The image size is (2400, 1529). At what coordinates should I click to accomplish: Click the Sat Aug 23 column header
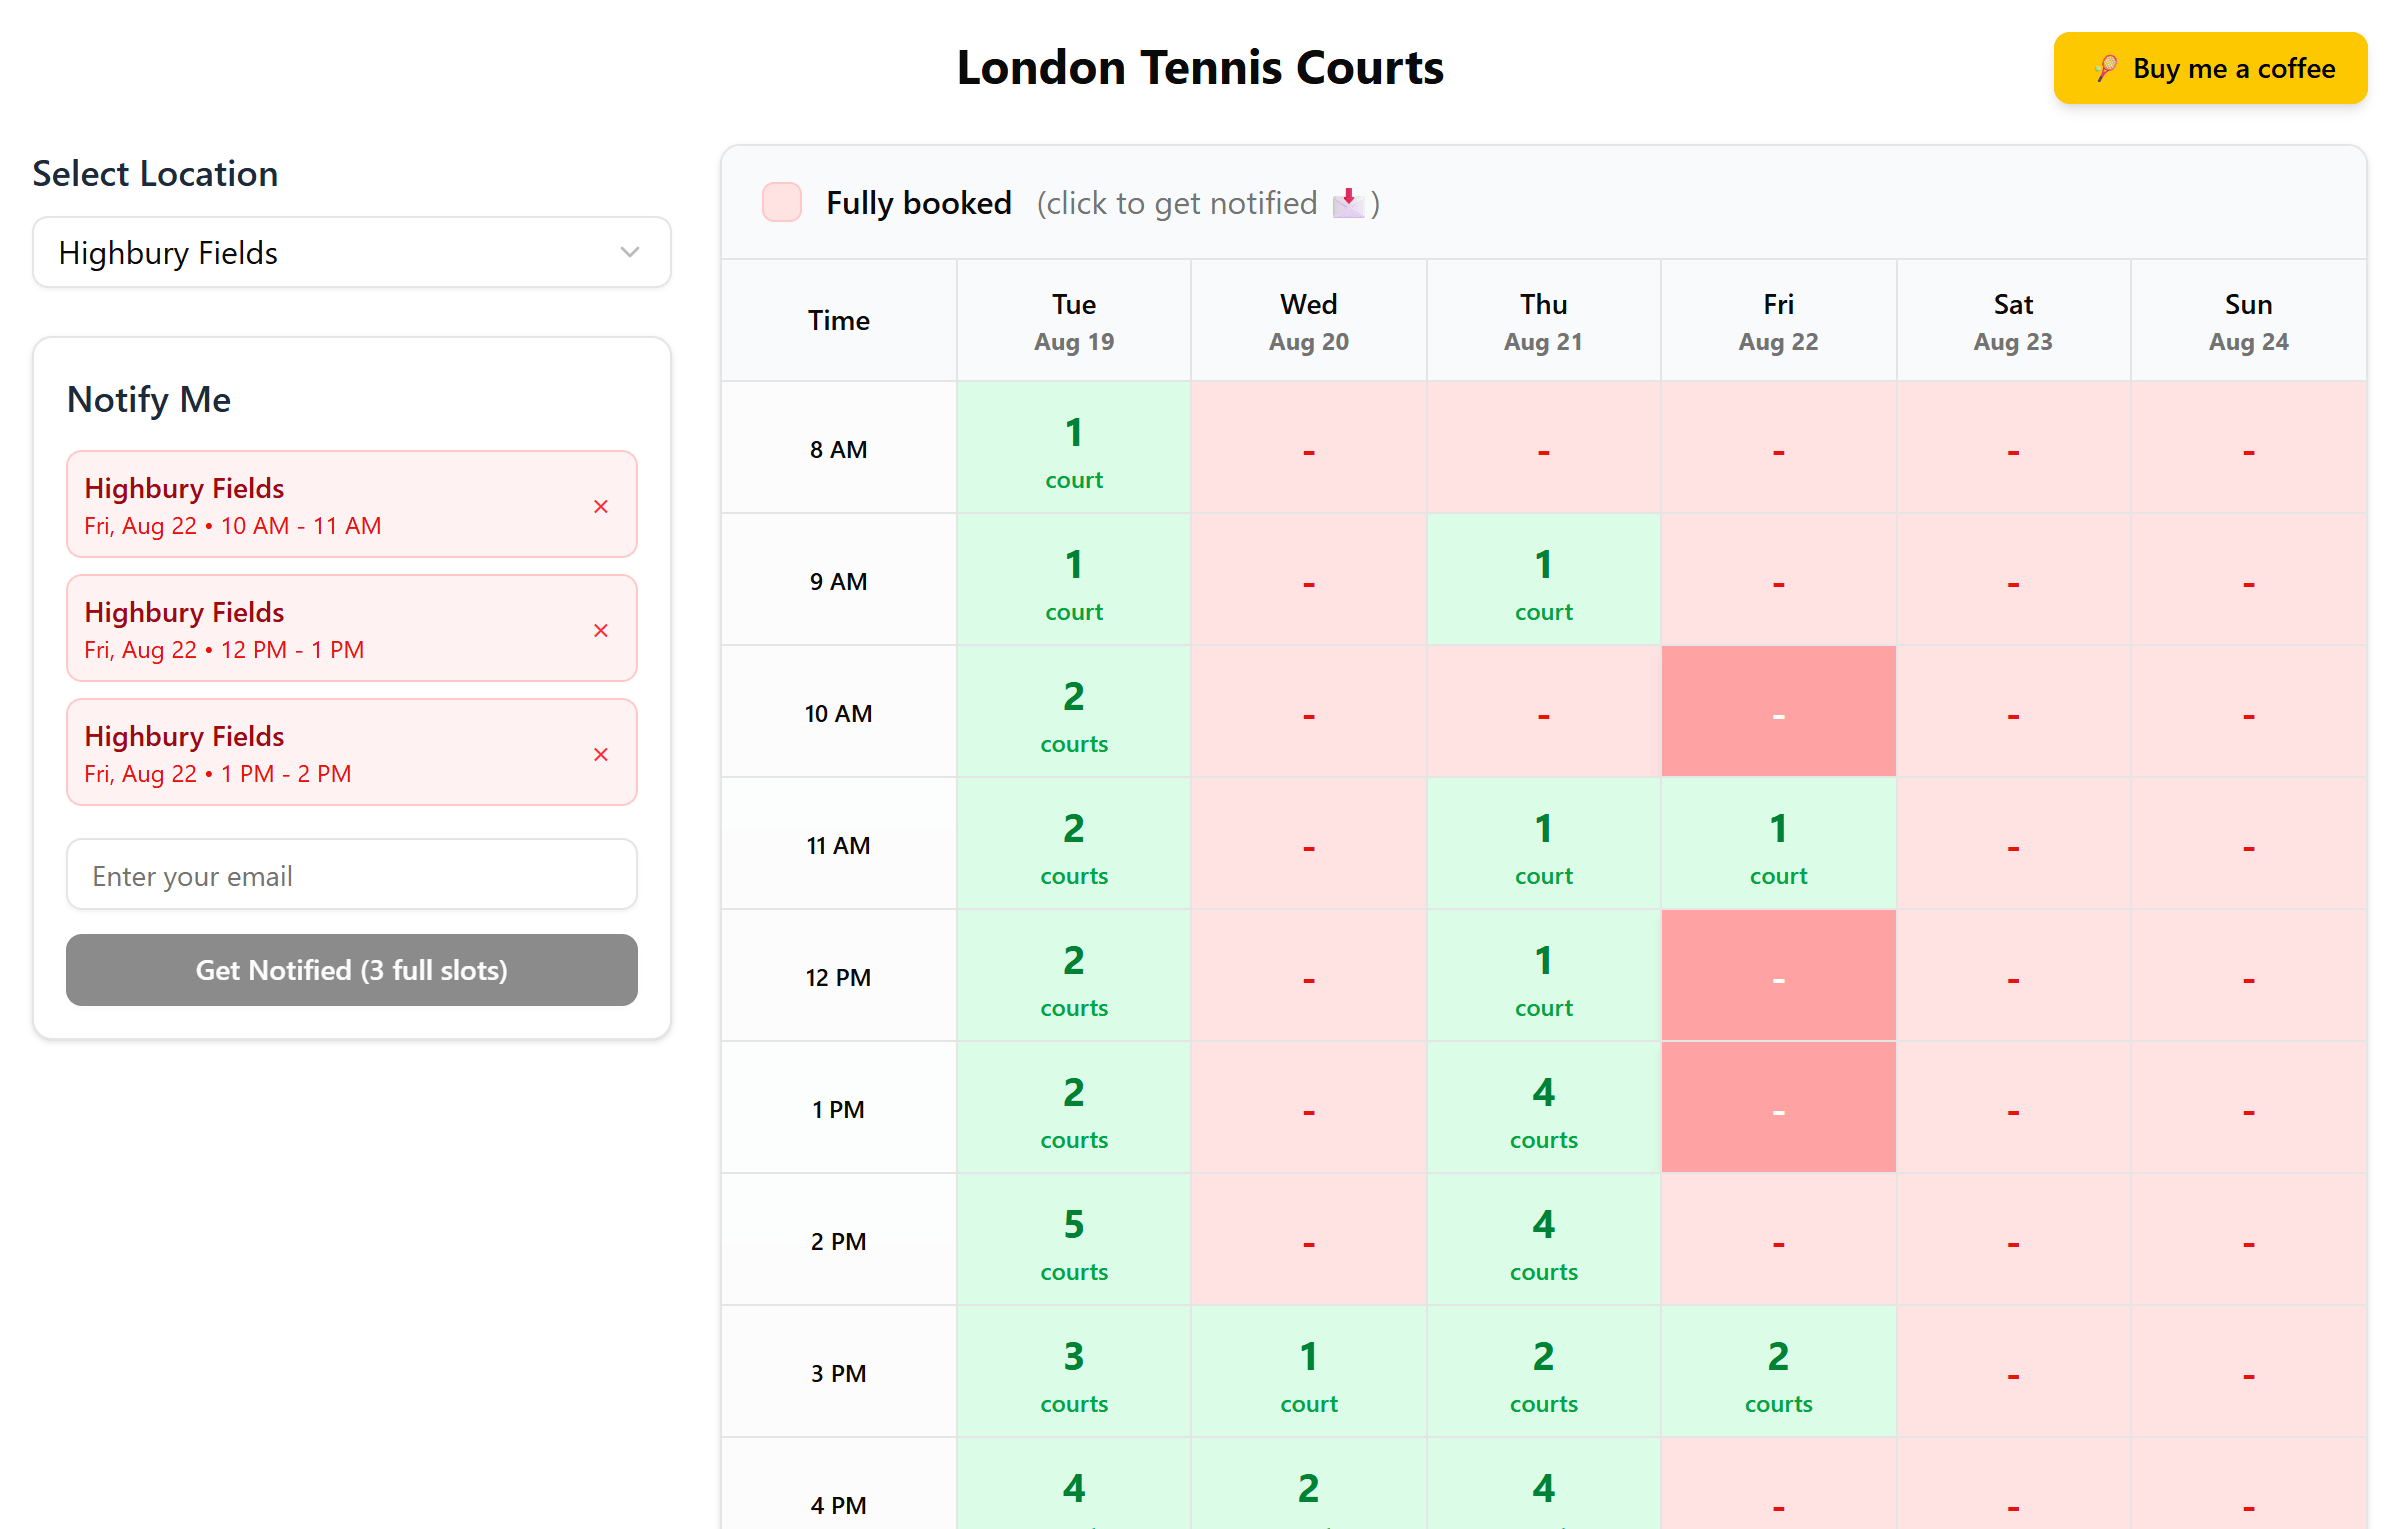[2012, 321]
